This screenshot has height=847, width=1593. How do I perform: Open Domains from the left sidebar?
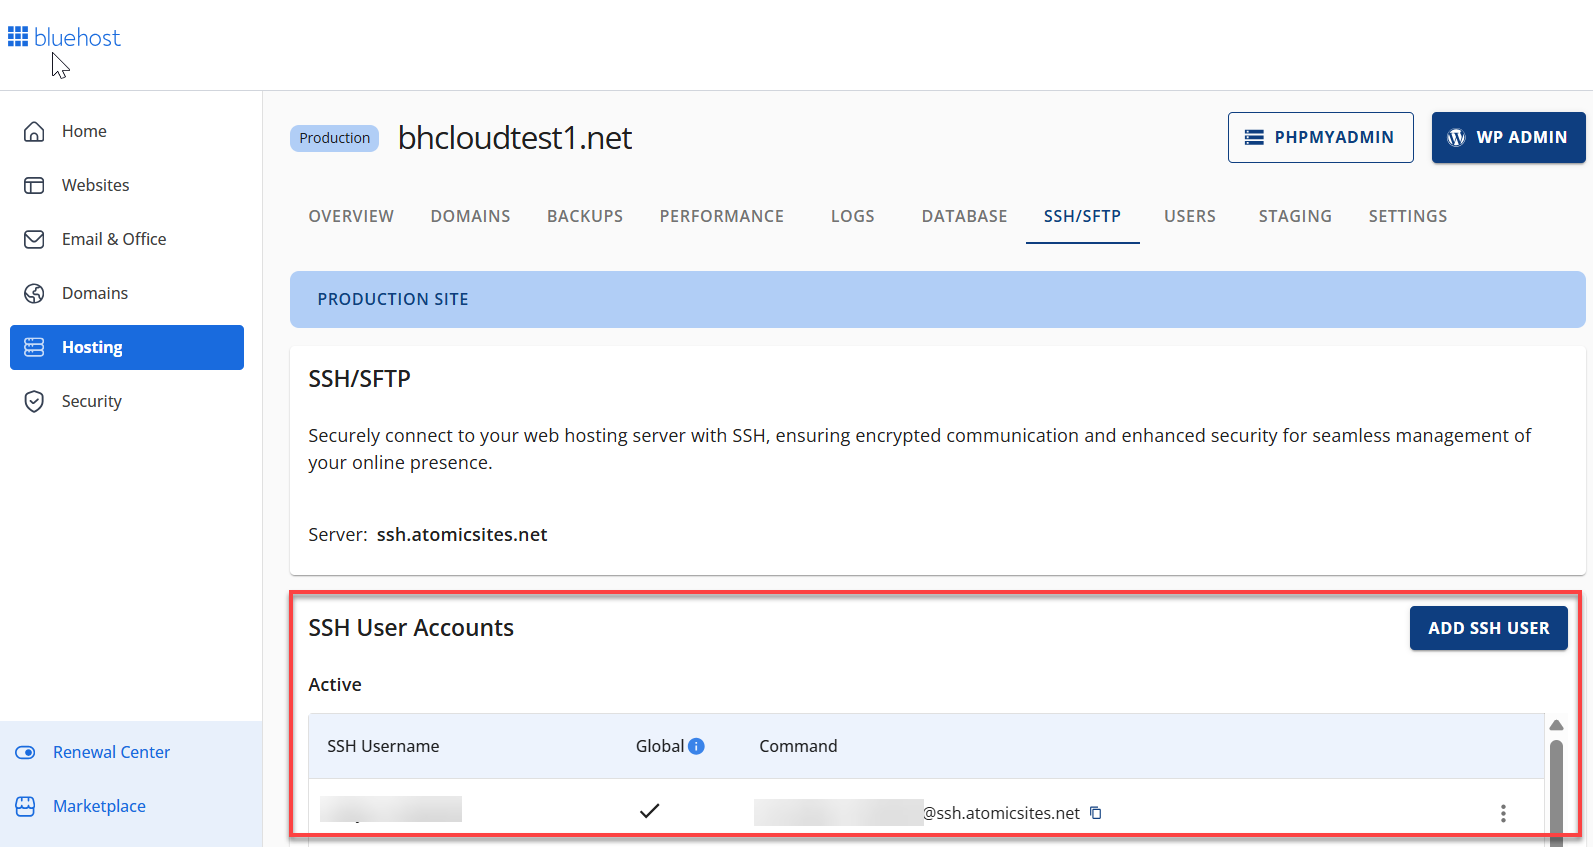pos(94,293)
